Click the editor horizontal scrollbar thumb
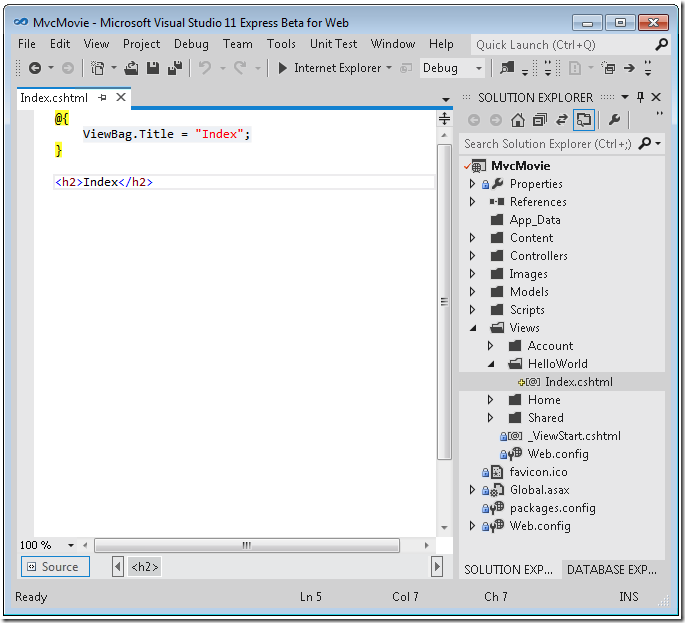 246,546
